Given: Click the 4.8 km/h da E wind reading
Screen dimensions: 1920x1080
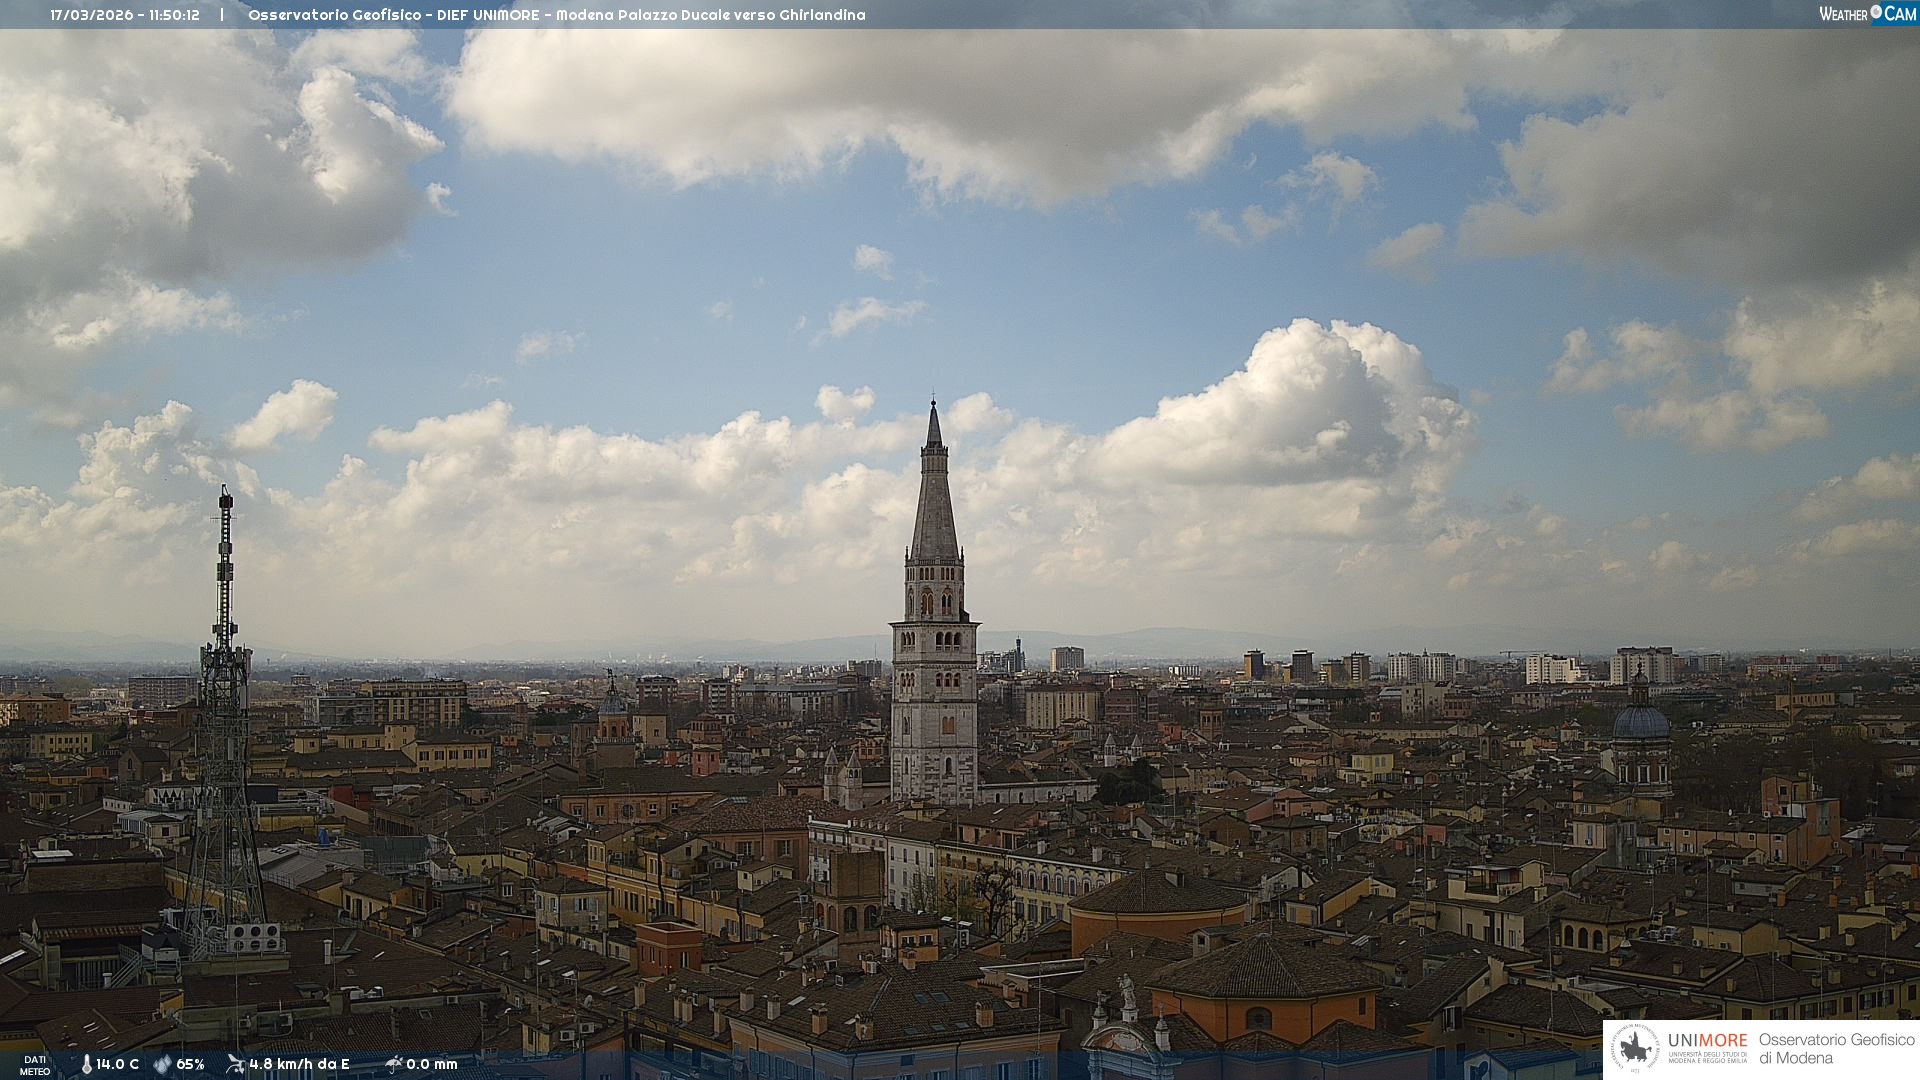Looking at the screenshot, I should pyautogui.click(x=299, y=1064).
